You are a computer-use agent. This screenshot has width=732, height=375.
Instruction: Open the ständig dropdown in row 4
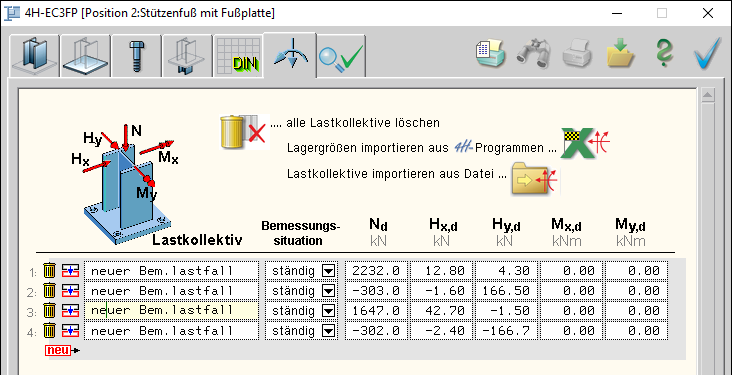coord(329,331)
